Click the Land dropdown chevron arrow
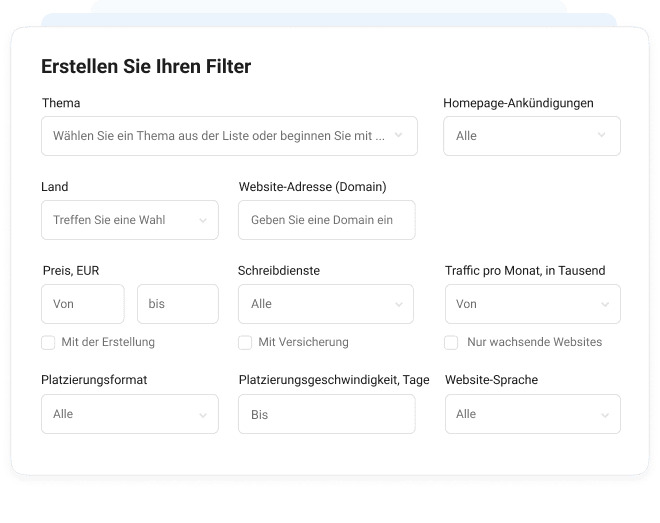660x523 pixels. pos(203,220)
